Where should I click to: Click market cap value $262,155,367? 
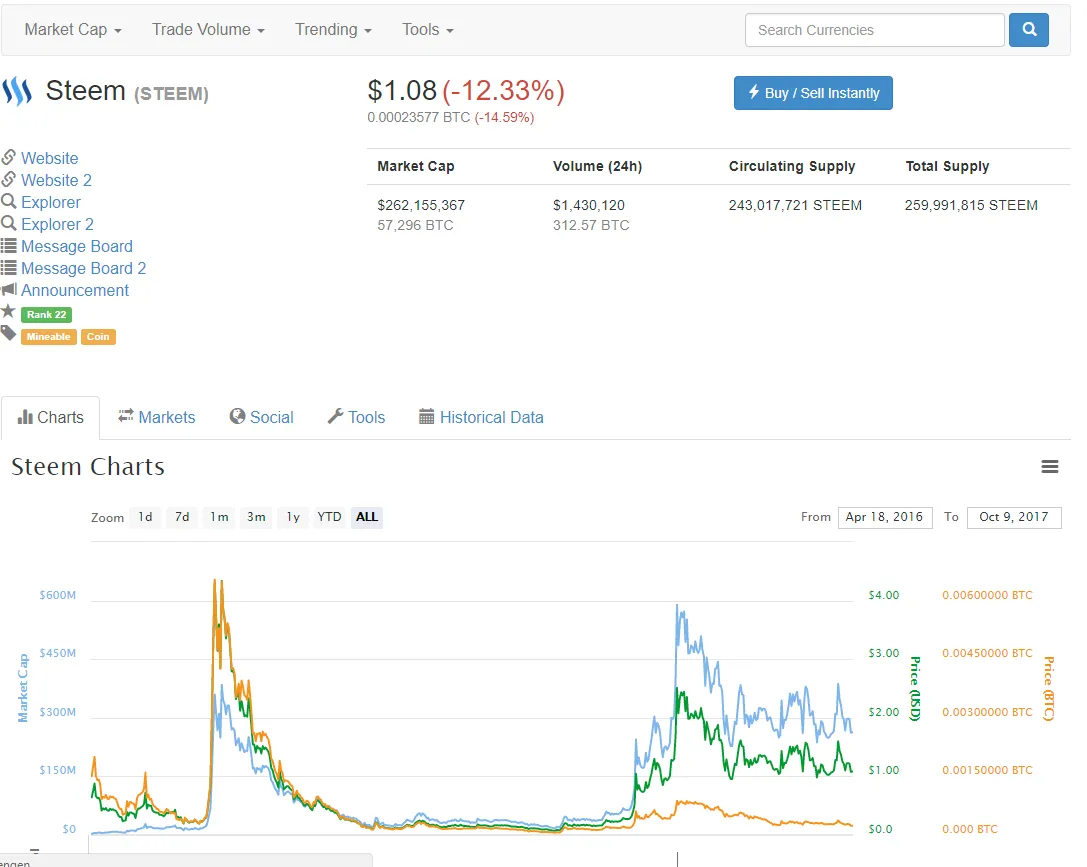(x=421, y=205)
